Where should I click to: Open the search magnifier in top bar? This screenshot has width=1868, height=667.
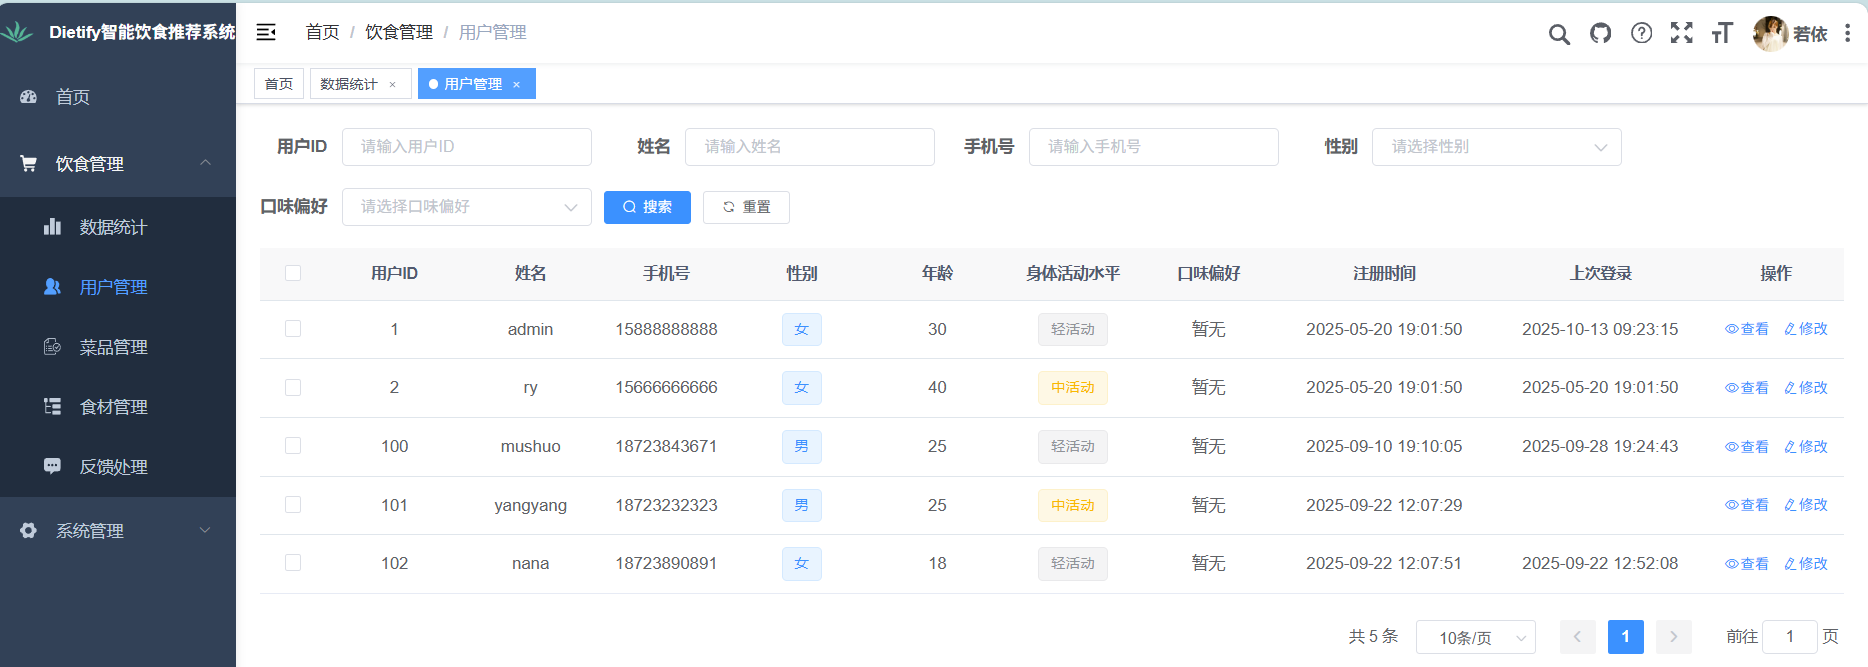click(1558, 34)
